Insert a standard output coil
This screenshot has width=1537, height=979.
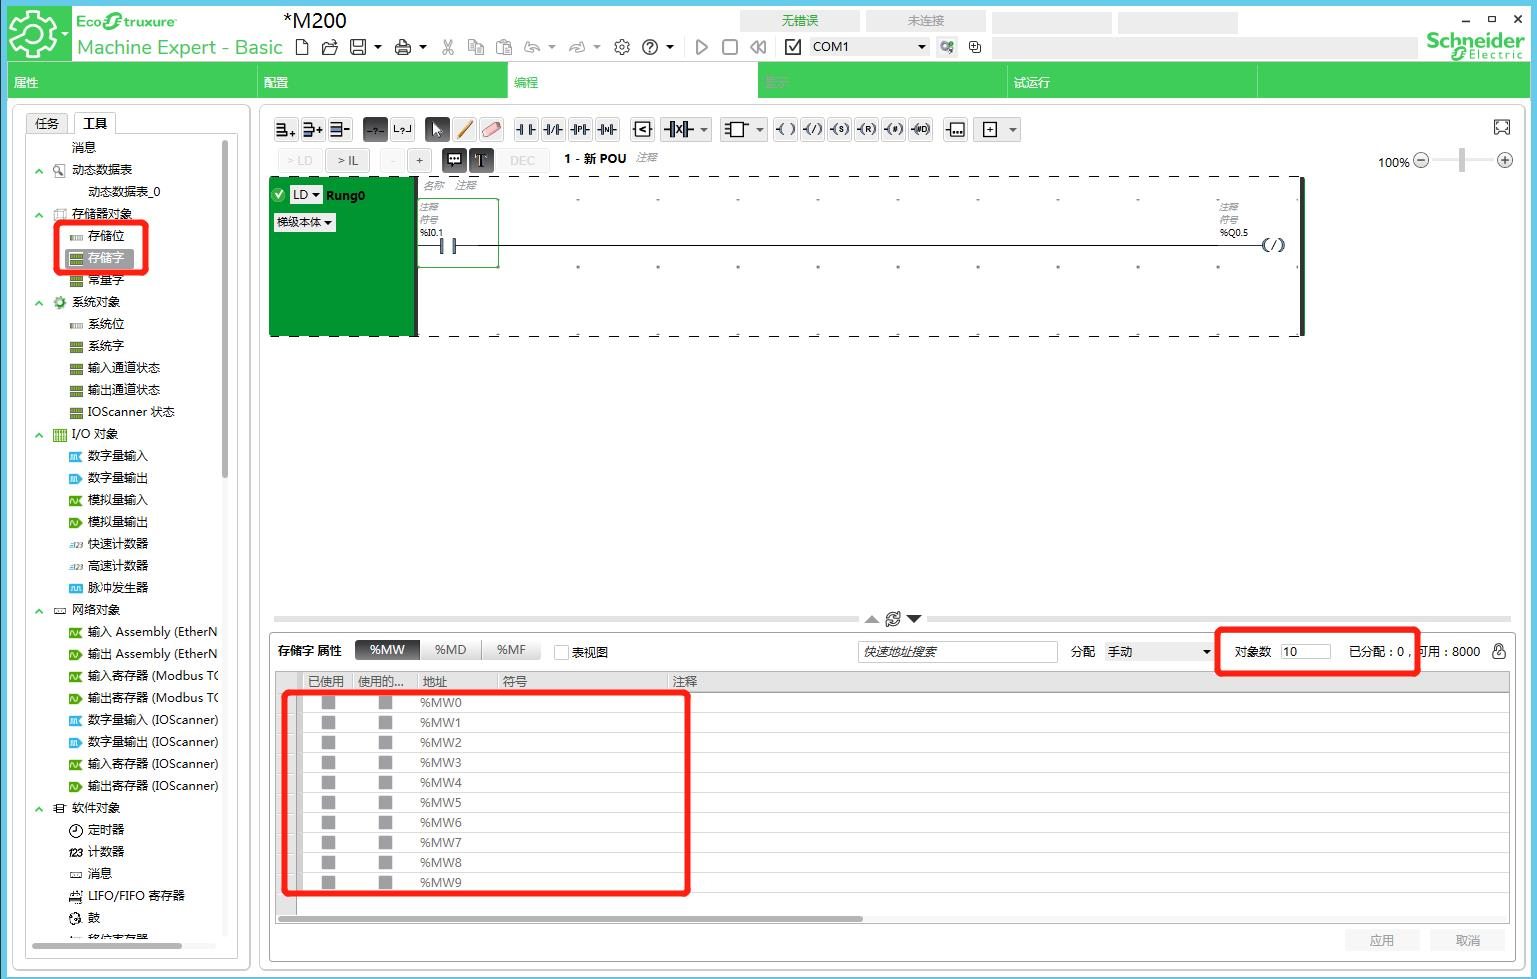coord(786,129)
